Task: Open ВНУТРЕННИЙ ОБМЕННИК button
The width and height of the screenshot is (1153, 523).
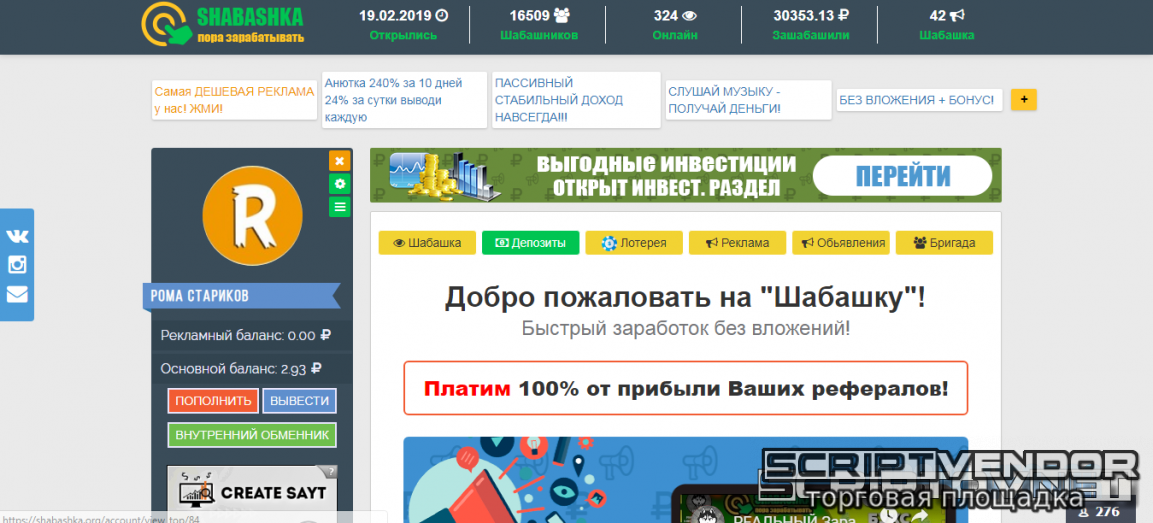Action: click(252, 435)
